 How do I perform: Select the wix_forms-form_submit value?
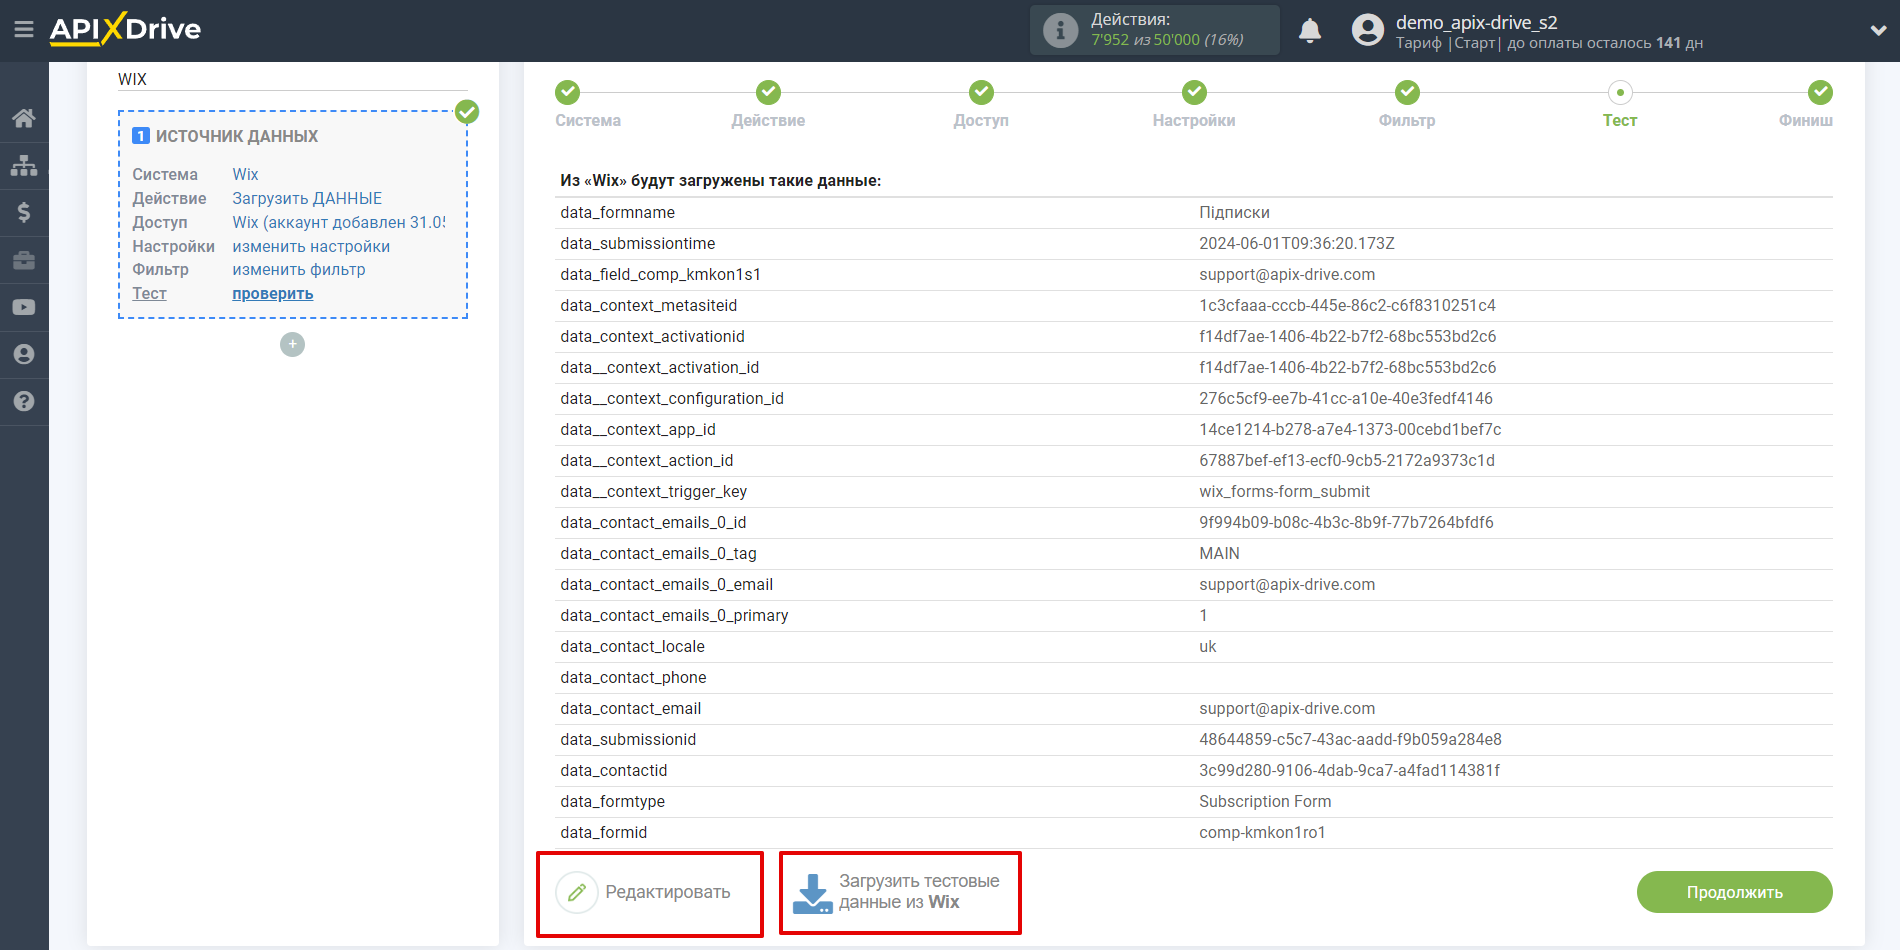[x=1285, y=491]
